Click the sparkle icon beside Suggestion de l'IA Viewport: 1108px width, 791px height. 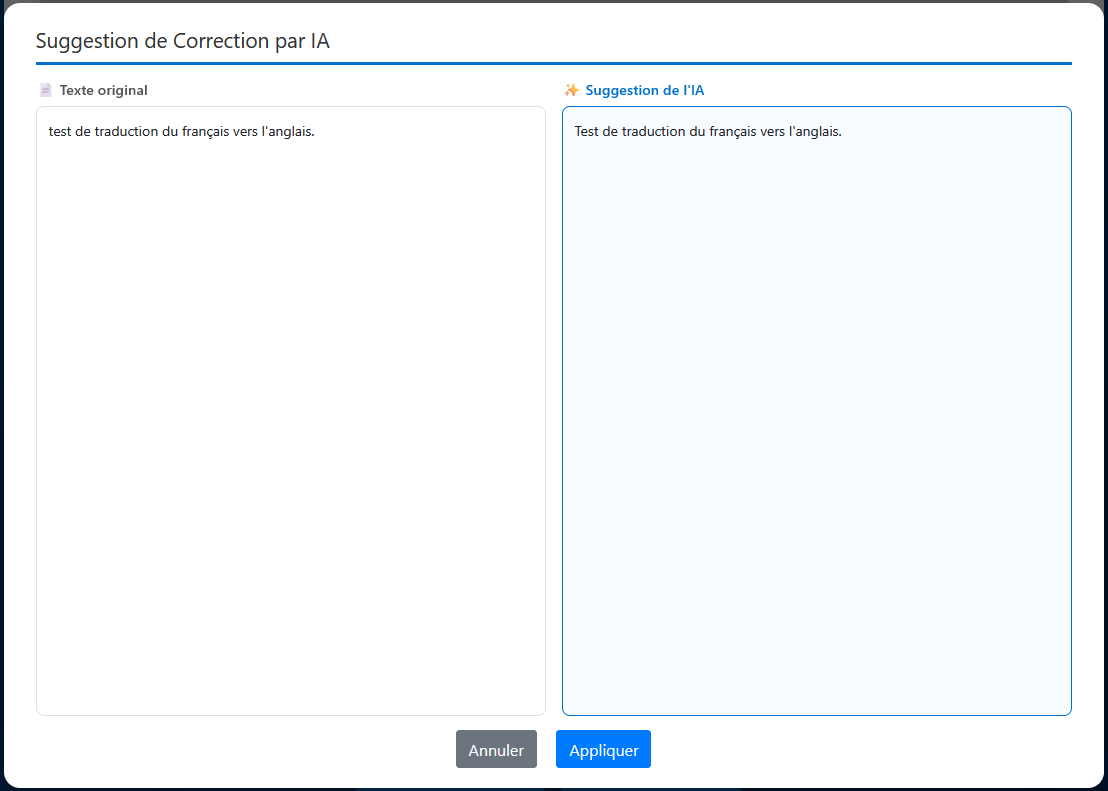click(572, 90)
